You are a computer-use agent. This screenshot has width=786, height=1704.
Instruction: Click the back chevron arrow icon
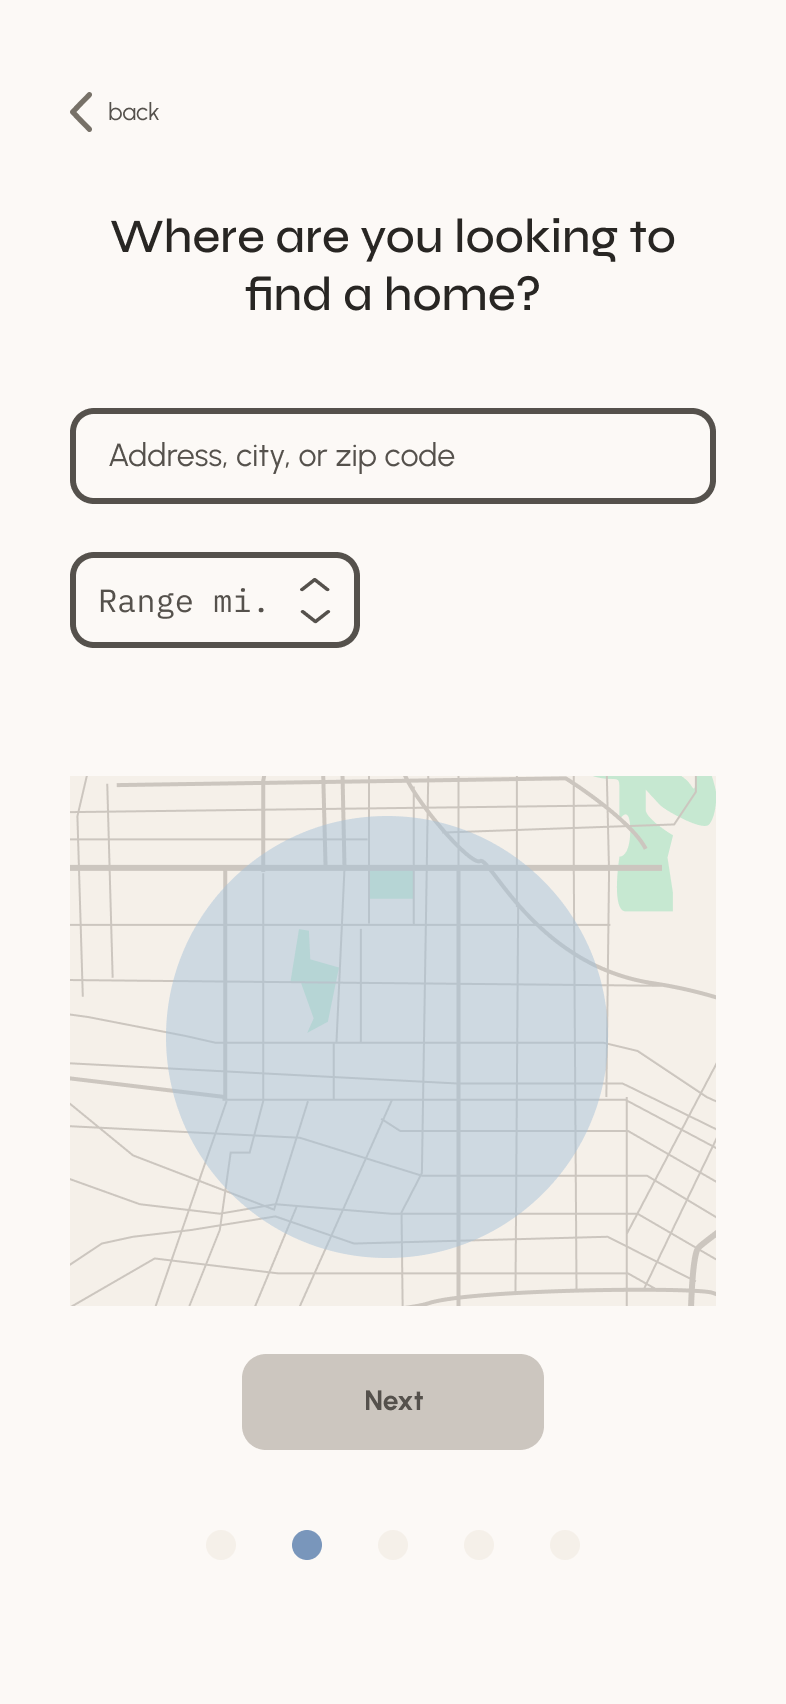point(82,112)
